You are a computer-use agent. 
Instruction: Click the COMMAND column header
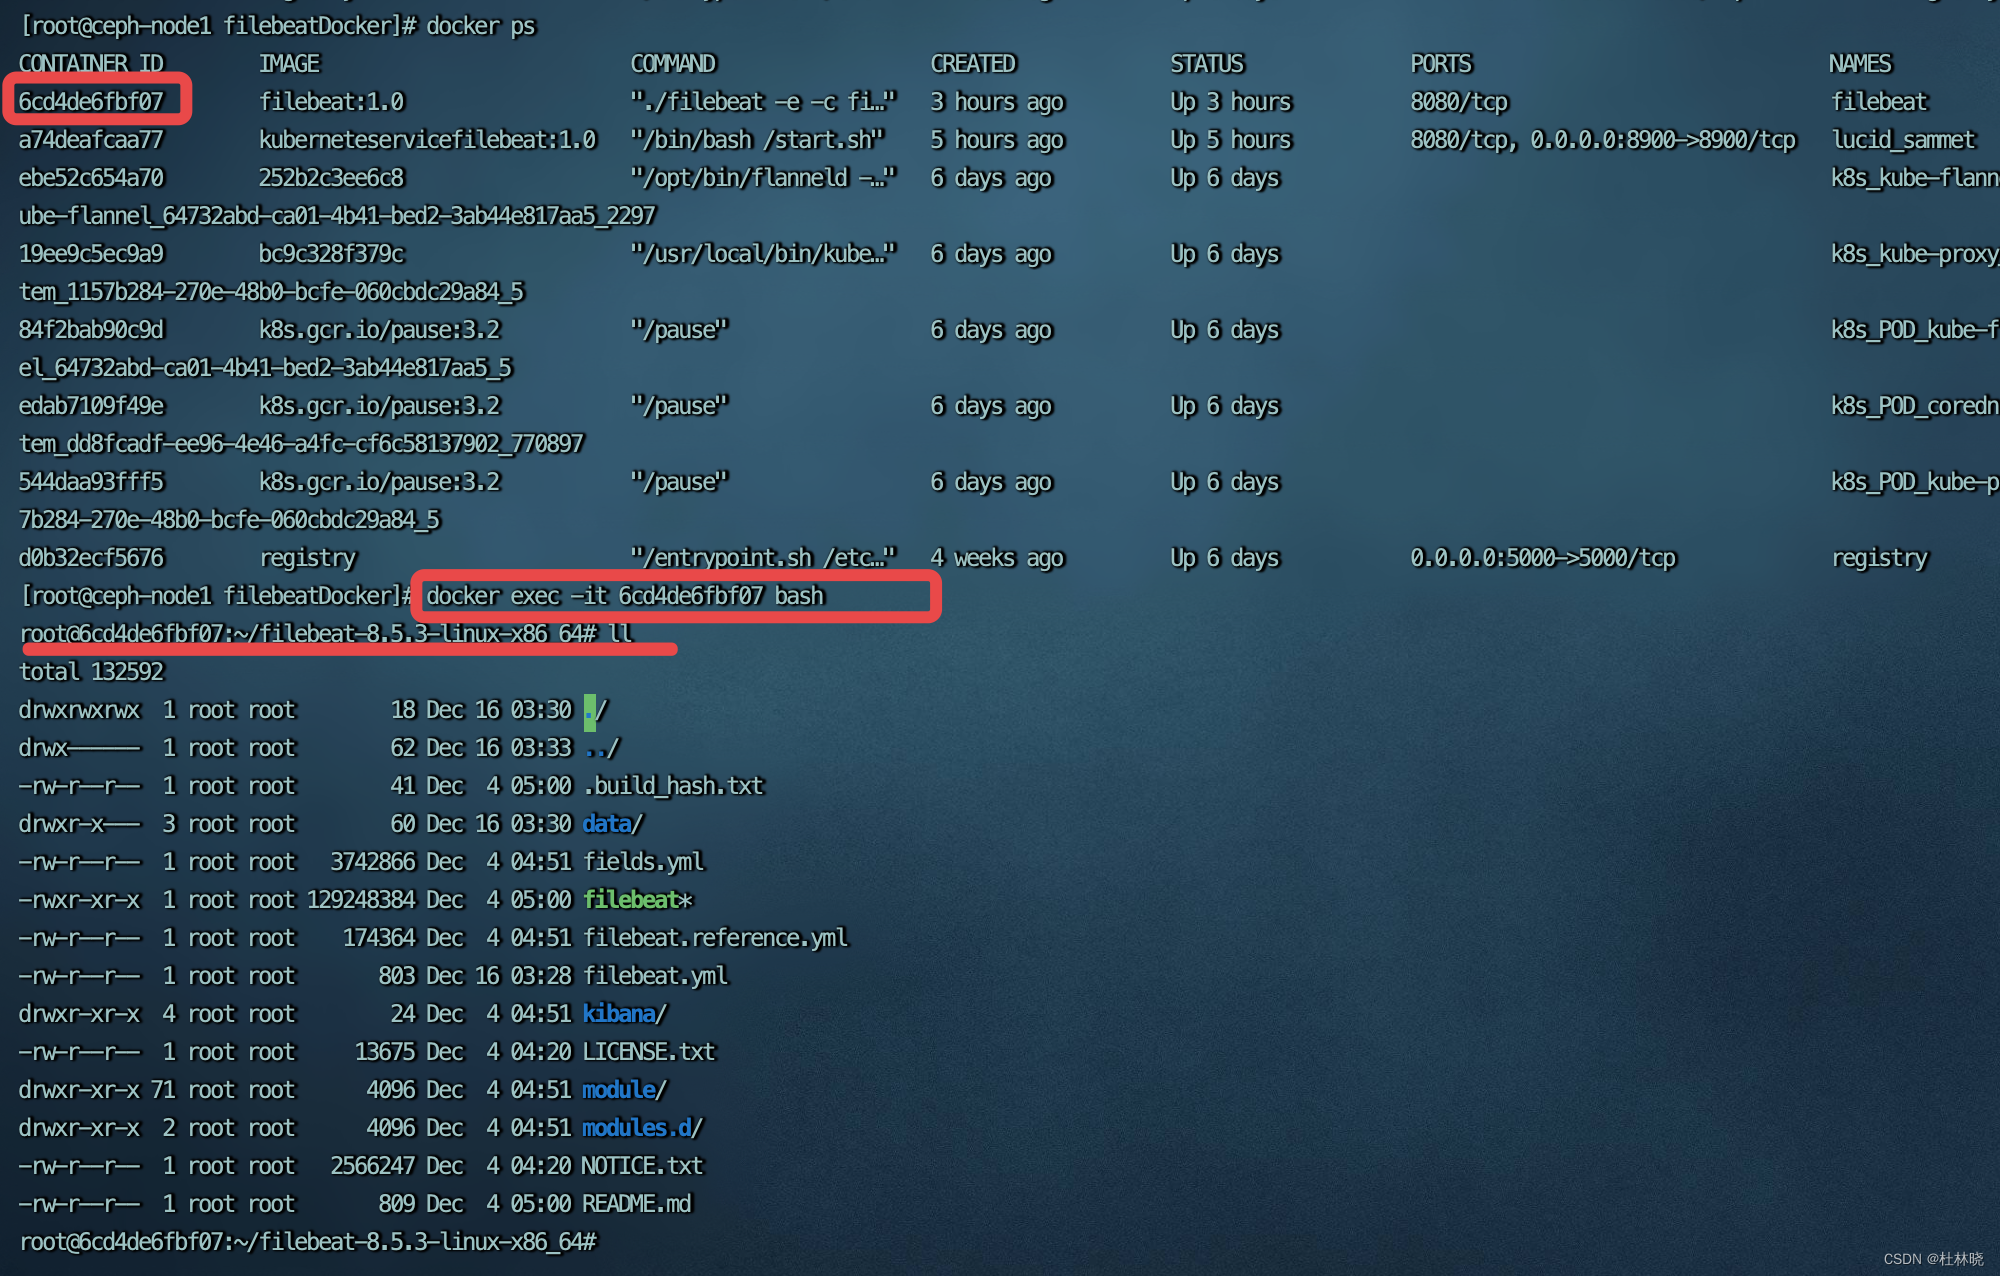pos(673,63)
